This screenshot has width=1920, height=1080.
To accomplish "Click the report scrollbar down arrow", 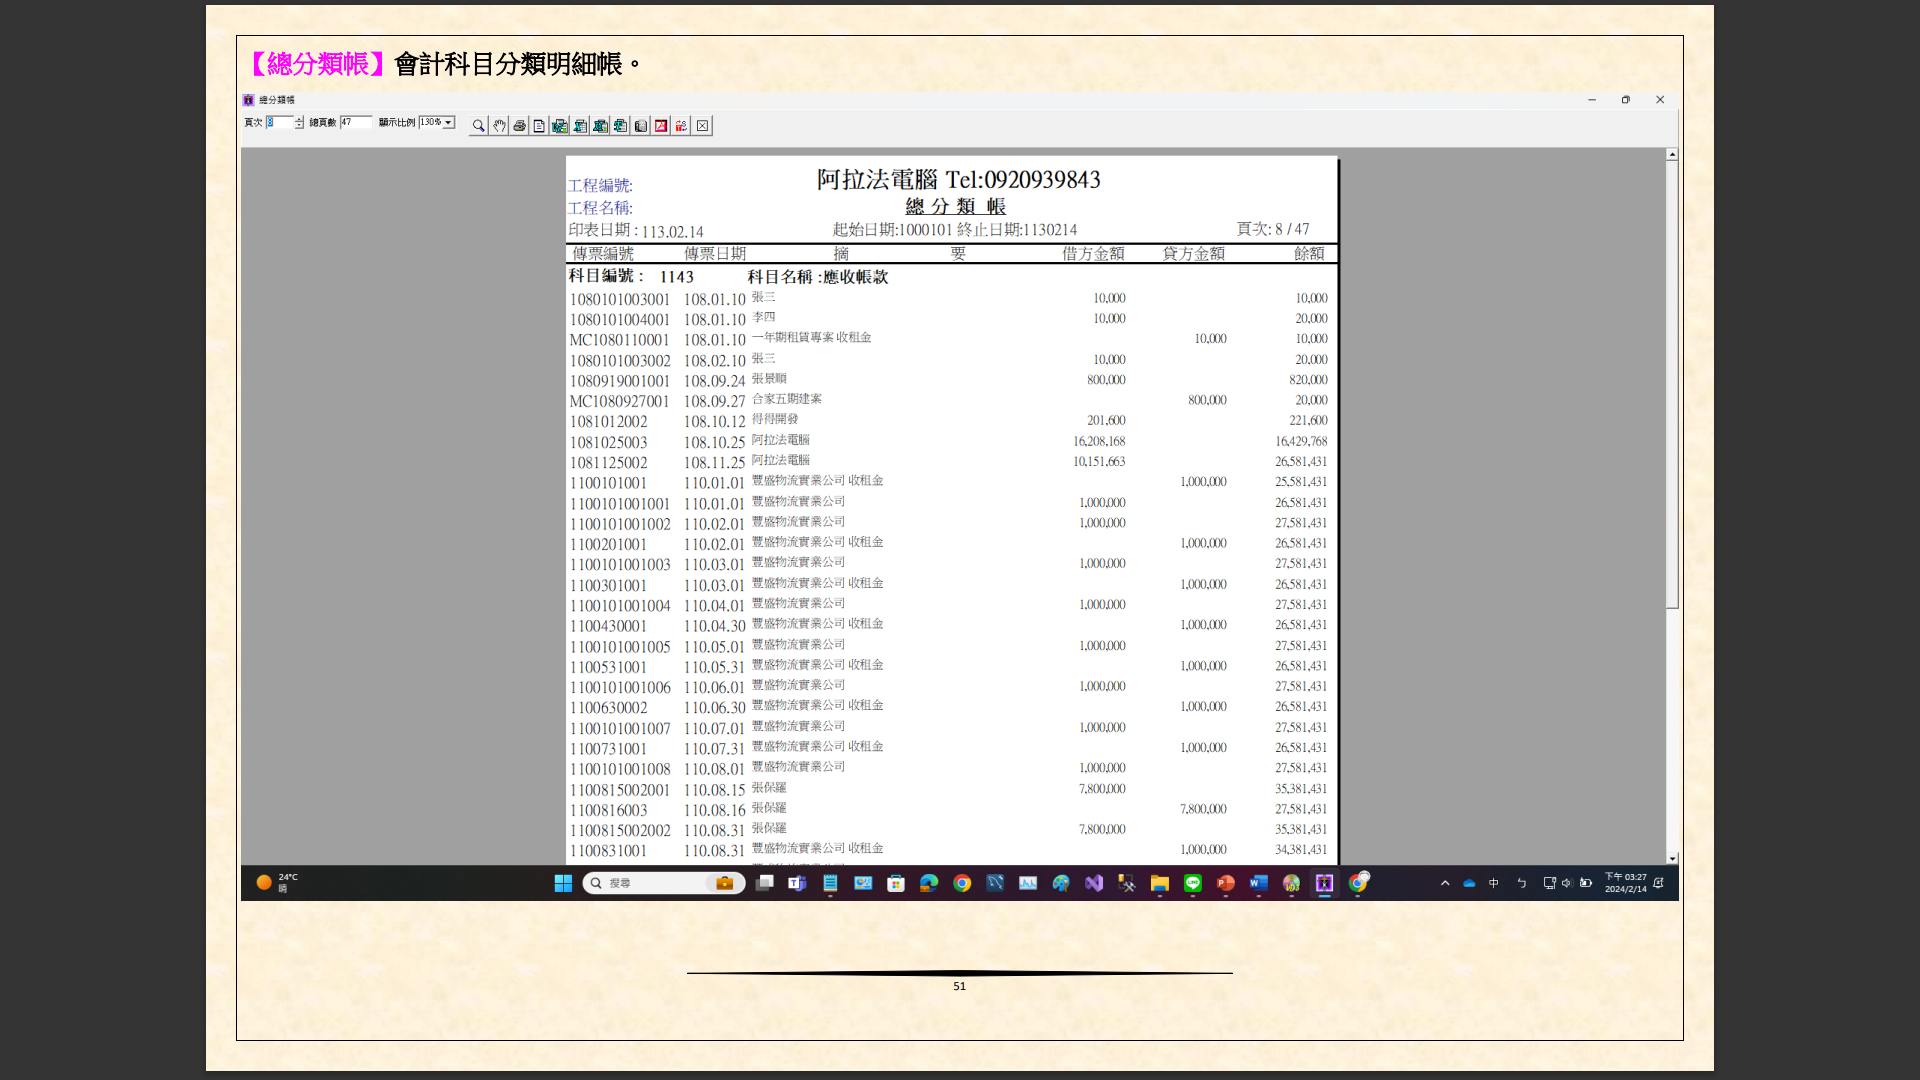I will click(x=1672, y=858).
